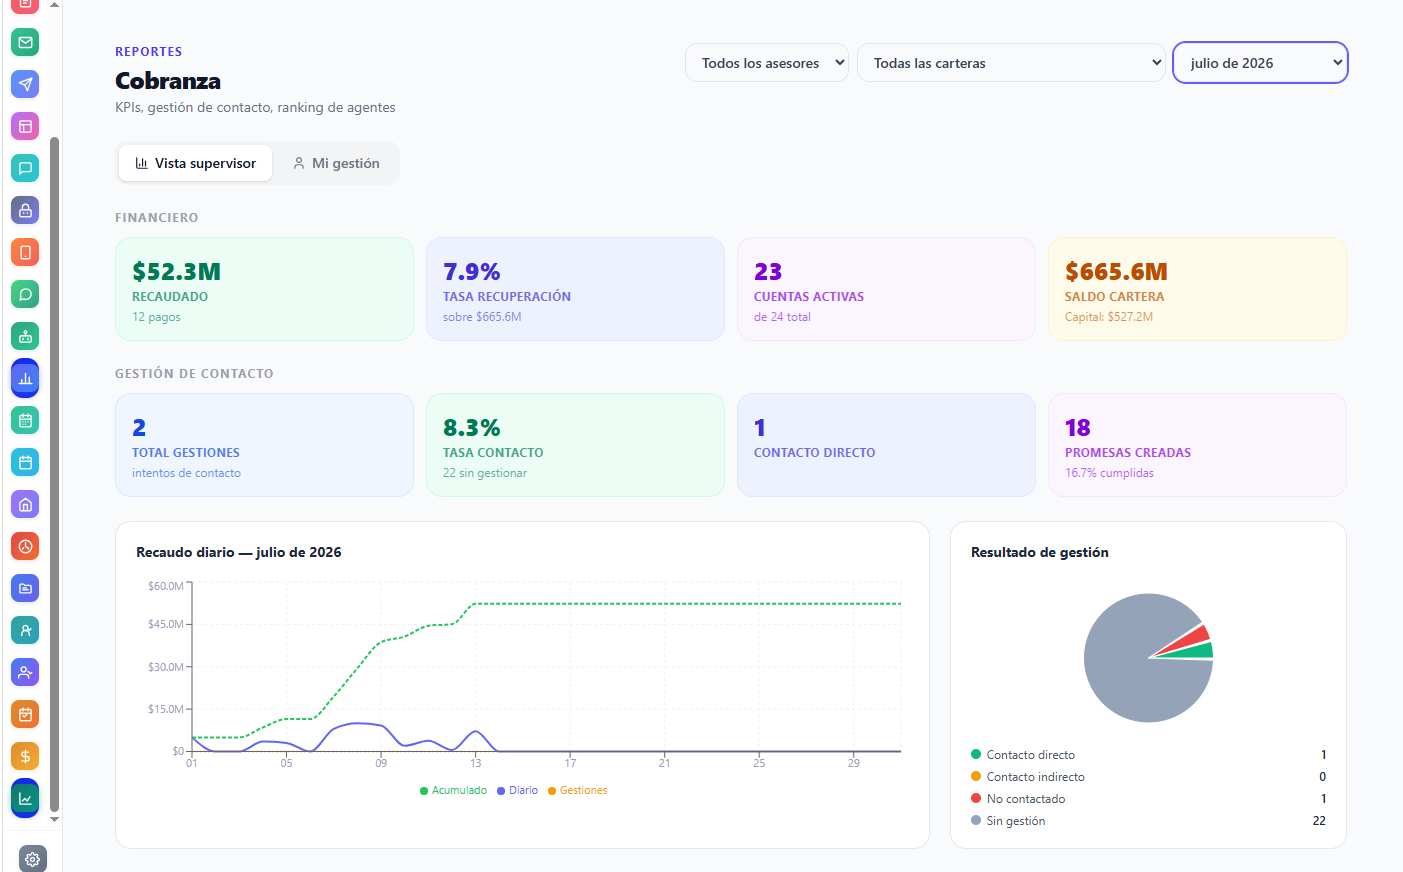Select the '1' Contacto Directo card
This screenshot has width=1403, height=872.
pyautogui.click(x=886, y=445)
